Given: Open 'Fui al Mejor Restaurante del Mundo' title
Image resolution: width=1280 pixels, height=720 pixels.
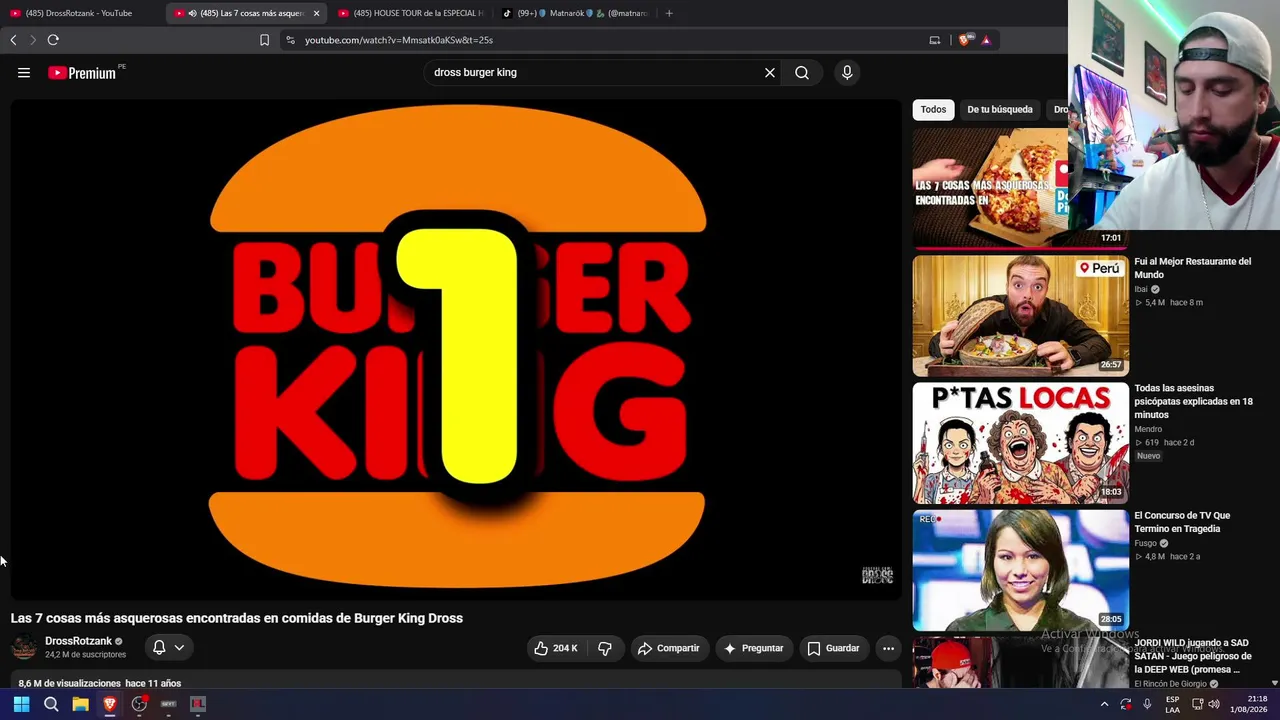Looking at the screenshot, I should 1192,268.
